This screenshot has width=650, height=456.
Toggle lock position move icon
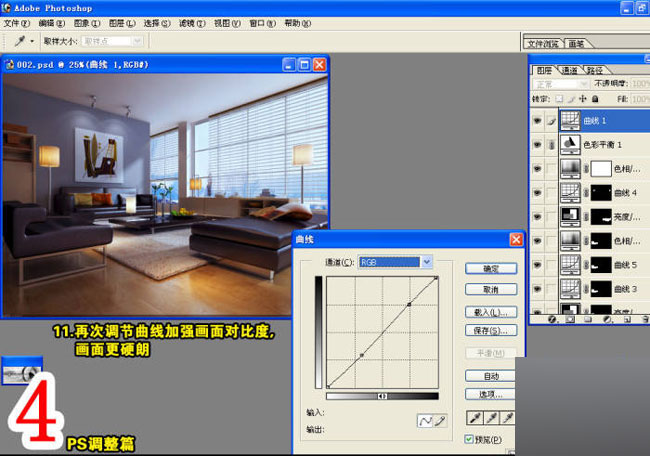tap(583, 99)
